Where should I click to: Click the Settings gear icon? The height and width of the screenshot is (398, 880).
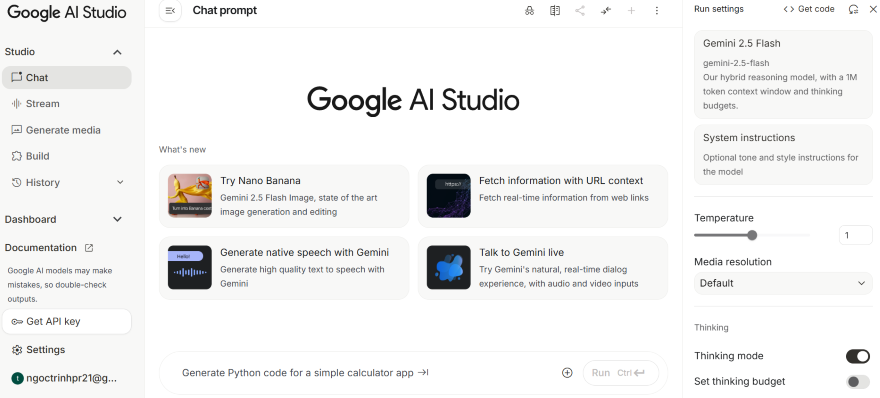pyautogui.click(x=17, y=350)
